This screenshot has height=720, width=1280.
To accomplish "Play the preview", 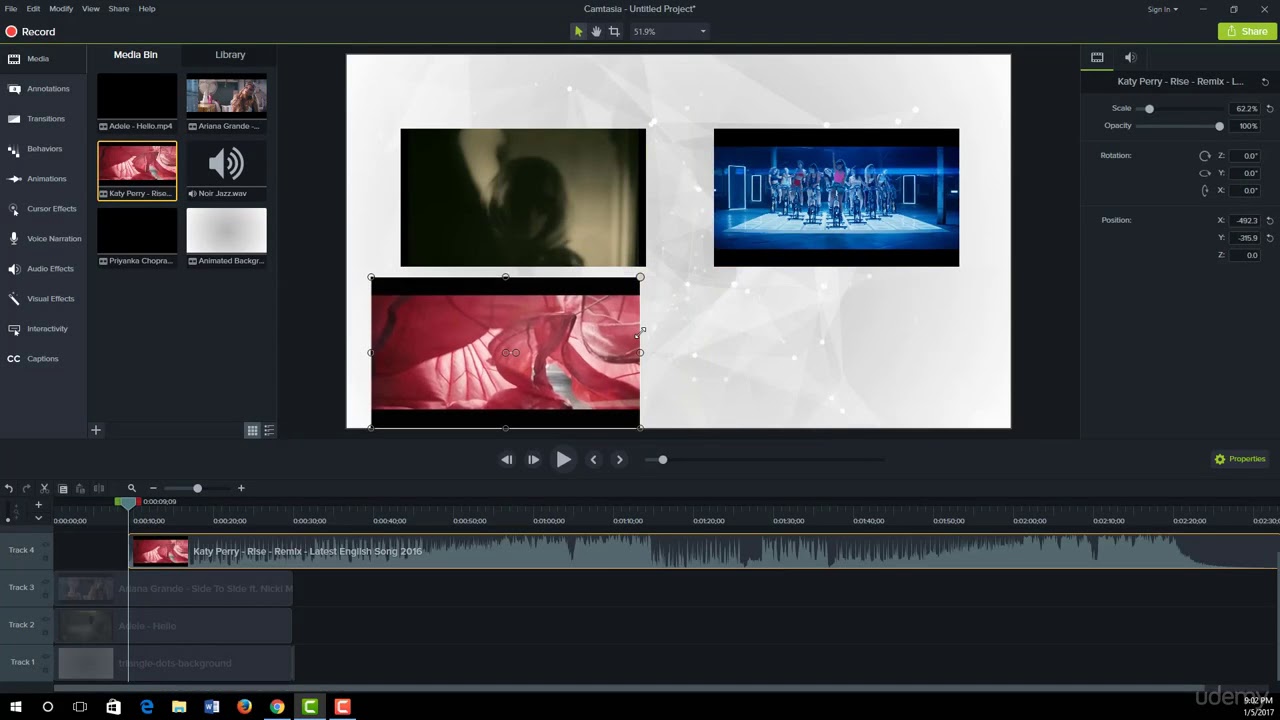I will click(x=564, y=460).
